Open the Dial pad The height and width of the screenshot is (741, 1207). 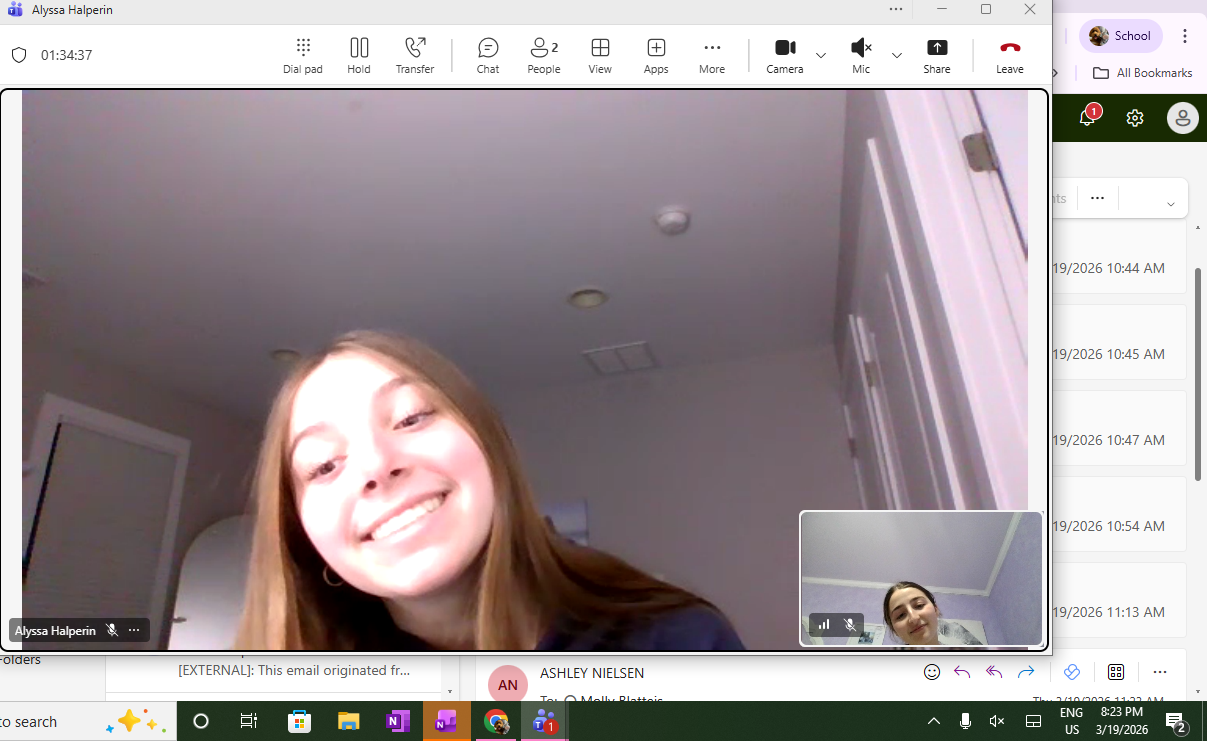(303, 55)
